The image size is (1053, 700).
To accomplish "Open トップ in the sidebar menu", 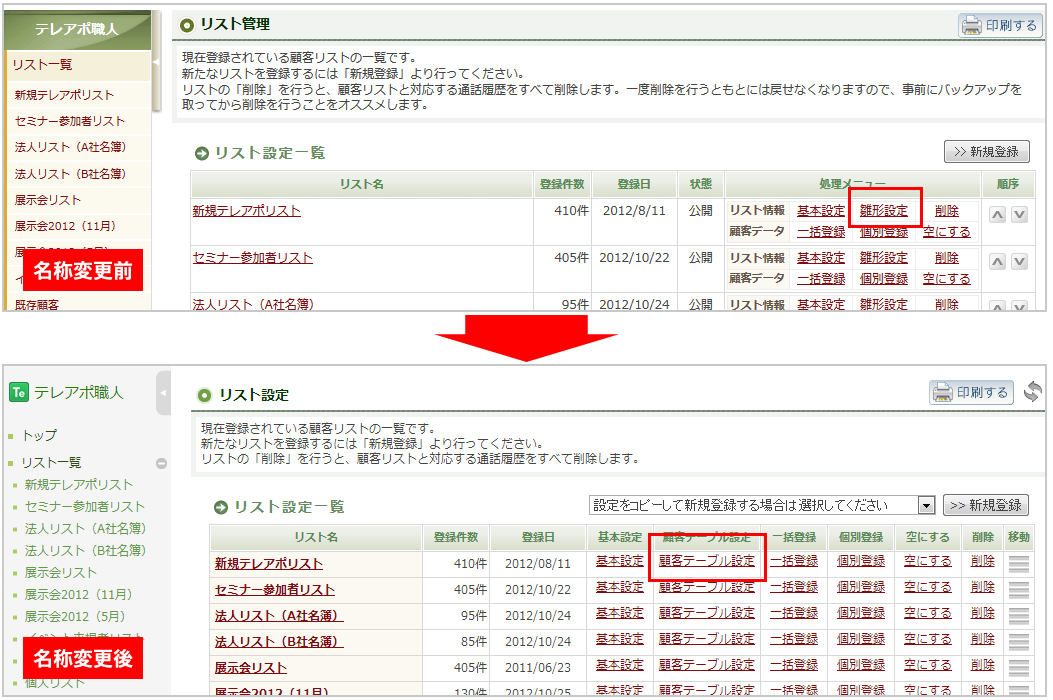I will pos(39,436).
